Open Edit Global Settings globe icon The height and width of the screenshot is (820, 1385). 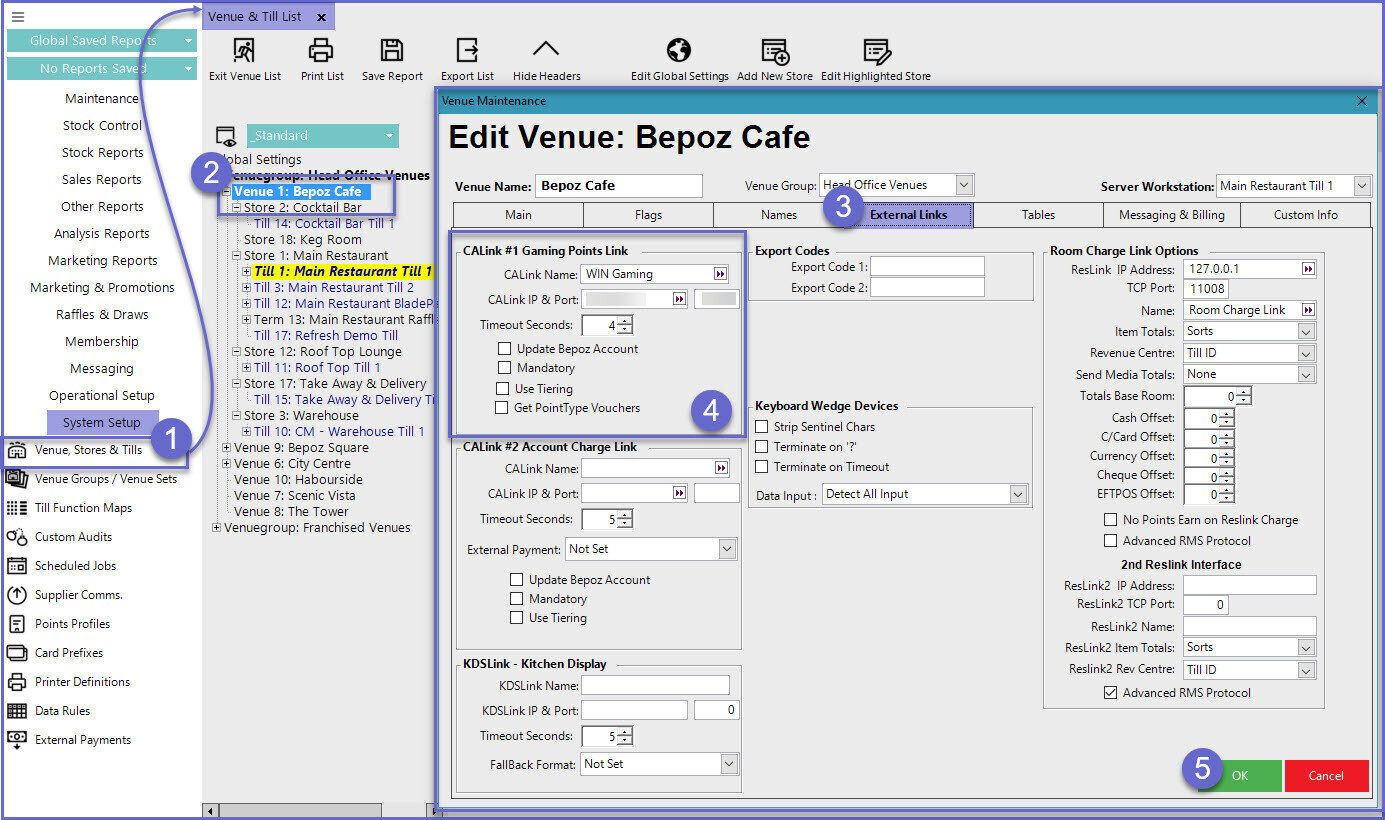[x=679, y=50]
